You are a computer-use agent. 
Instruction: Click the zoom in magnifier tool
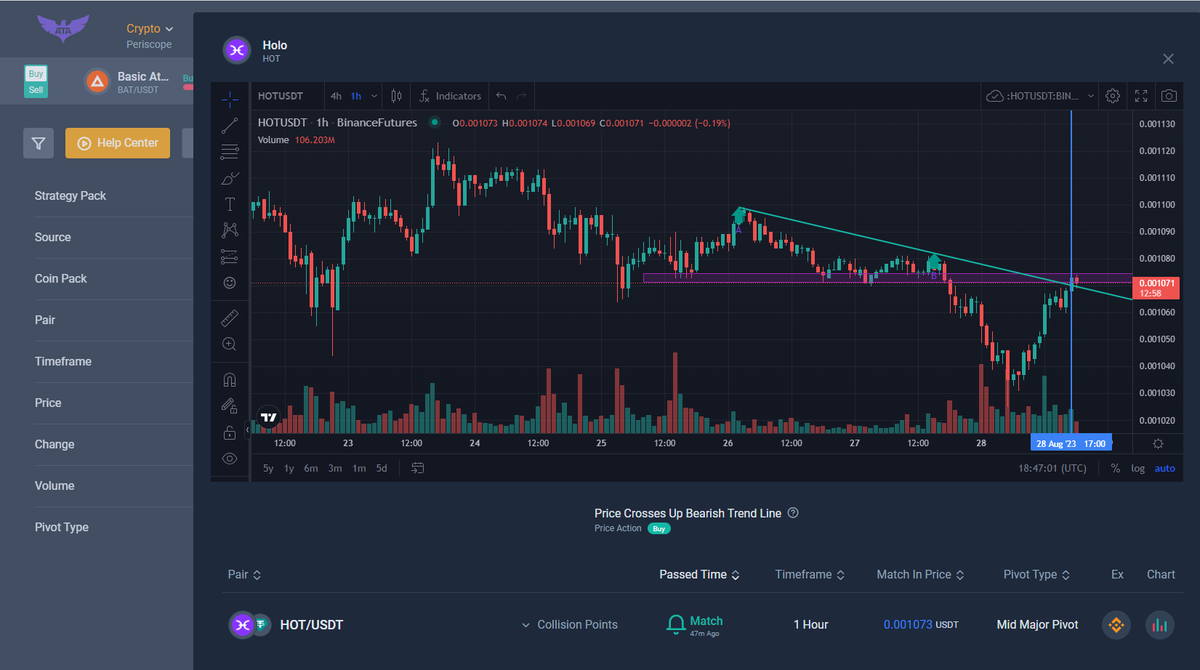(230, 344)
